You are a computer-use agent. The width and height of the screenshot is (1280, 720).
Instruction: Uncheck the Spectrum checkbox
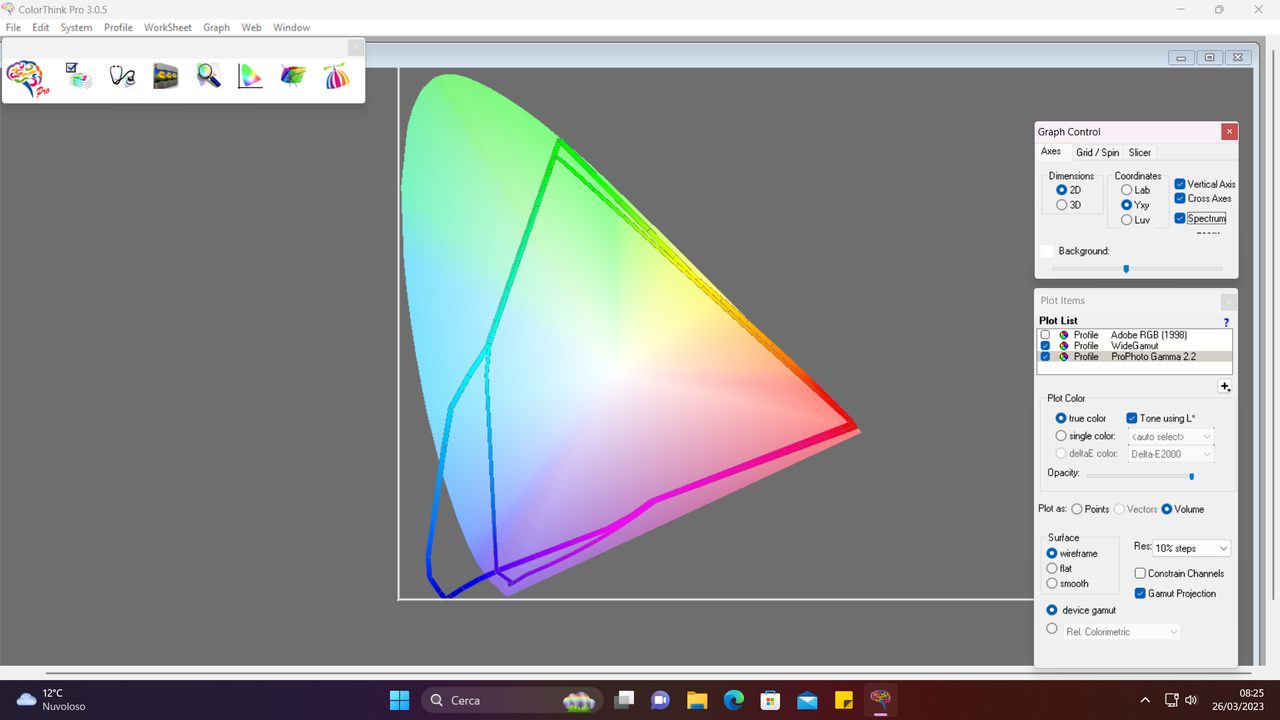[1180, 218]
